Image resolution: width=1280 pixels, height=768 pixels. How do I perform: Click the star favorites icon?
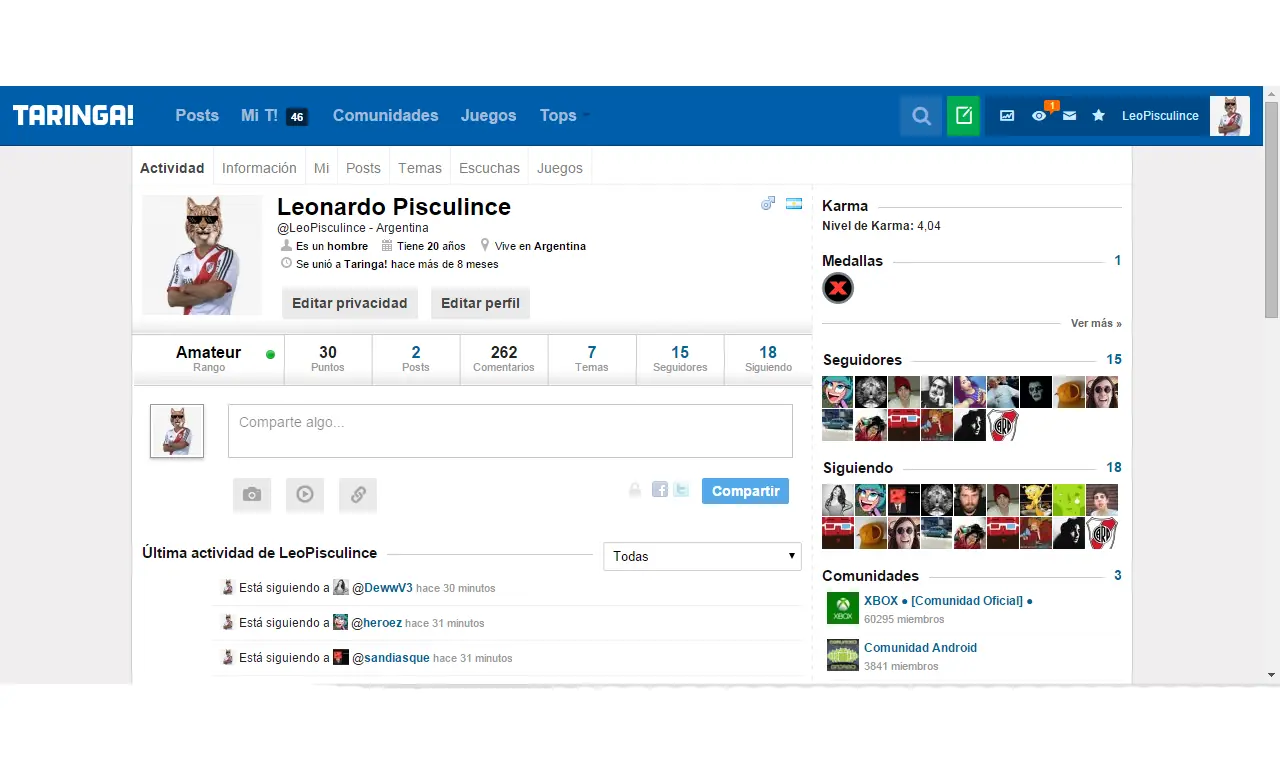click(x=1098, y=116)
